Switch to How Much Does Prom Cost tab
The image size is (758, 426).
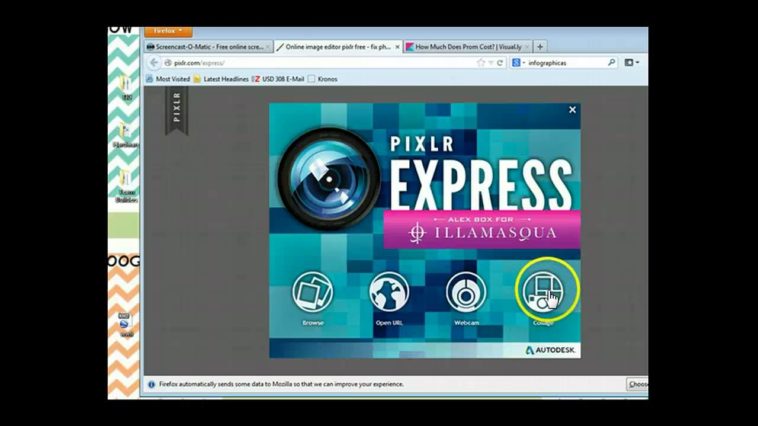pyautogui.click(x=466, y=46)
